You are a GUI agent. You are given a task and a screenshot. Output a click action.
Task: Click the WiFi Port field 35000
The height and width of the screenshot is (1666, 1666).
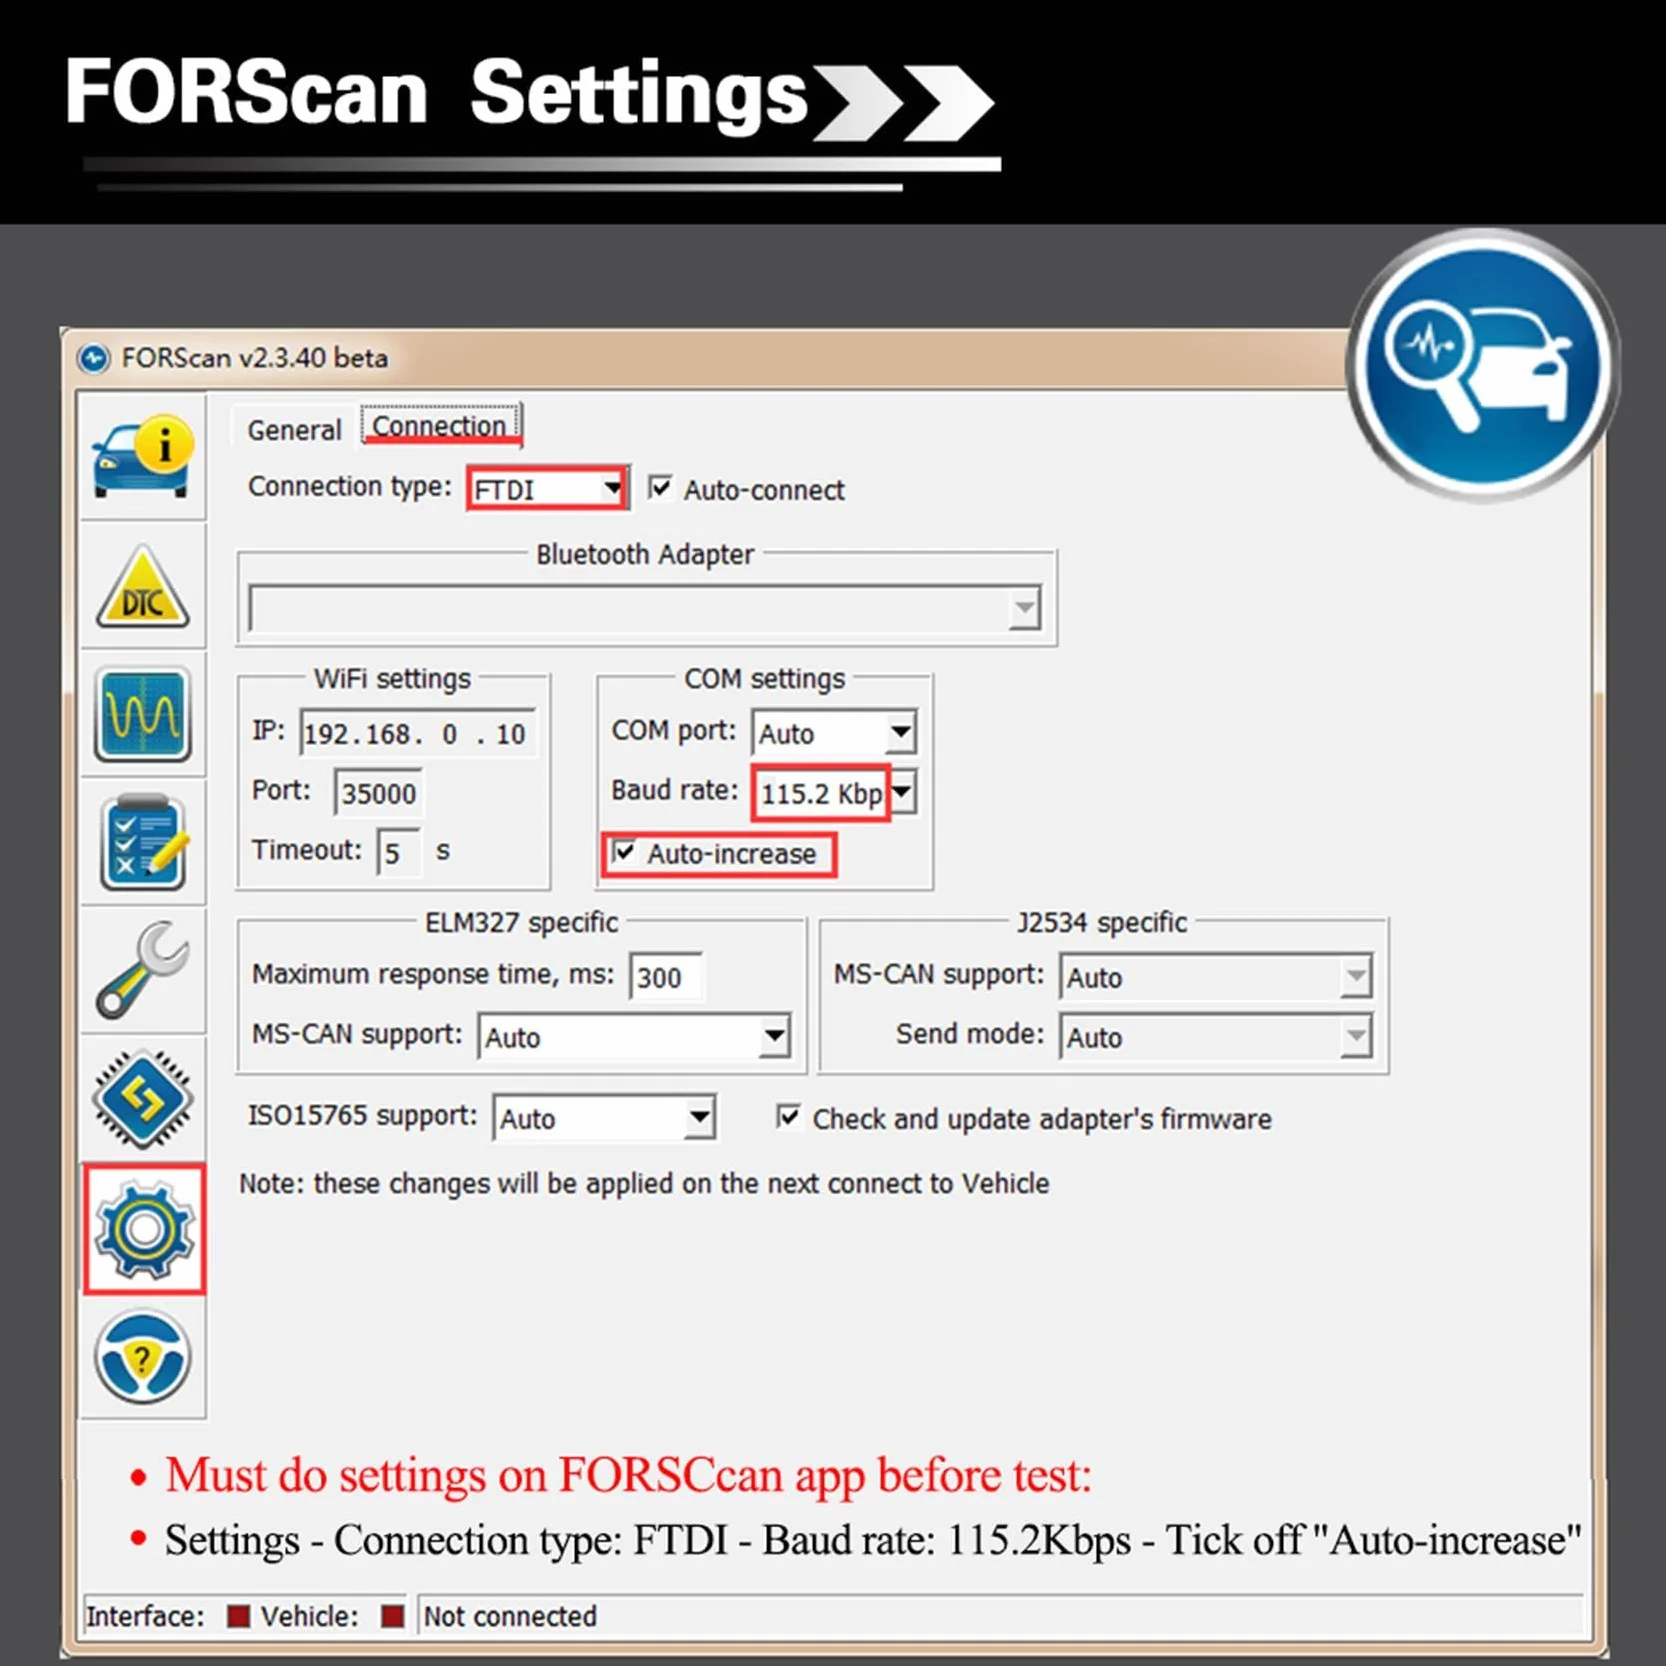click(x=378, y=793)
